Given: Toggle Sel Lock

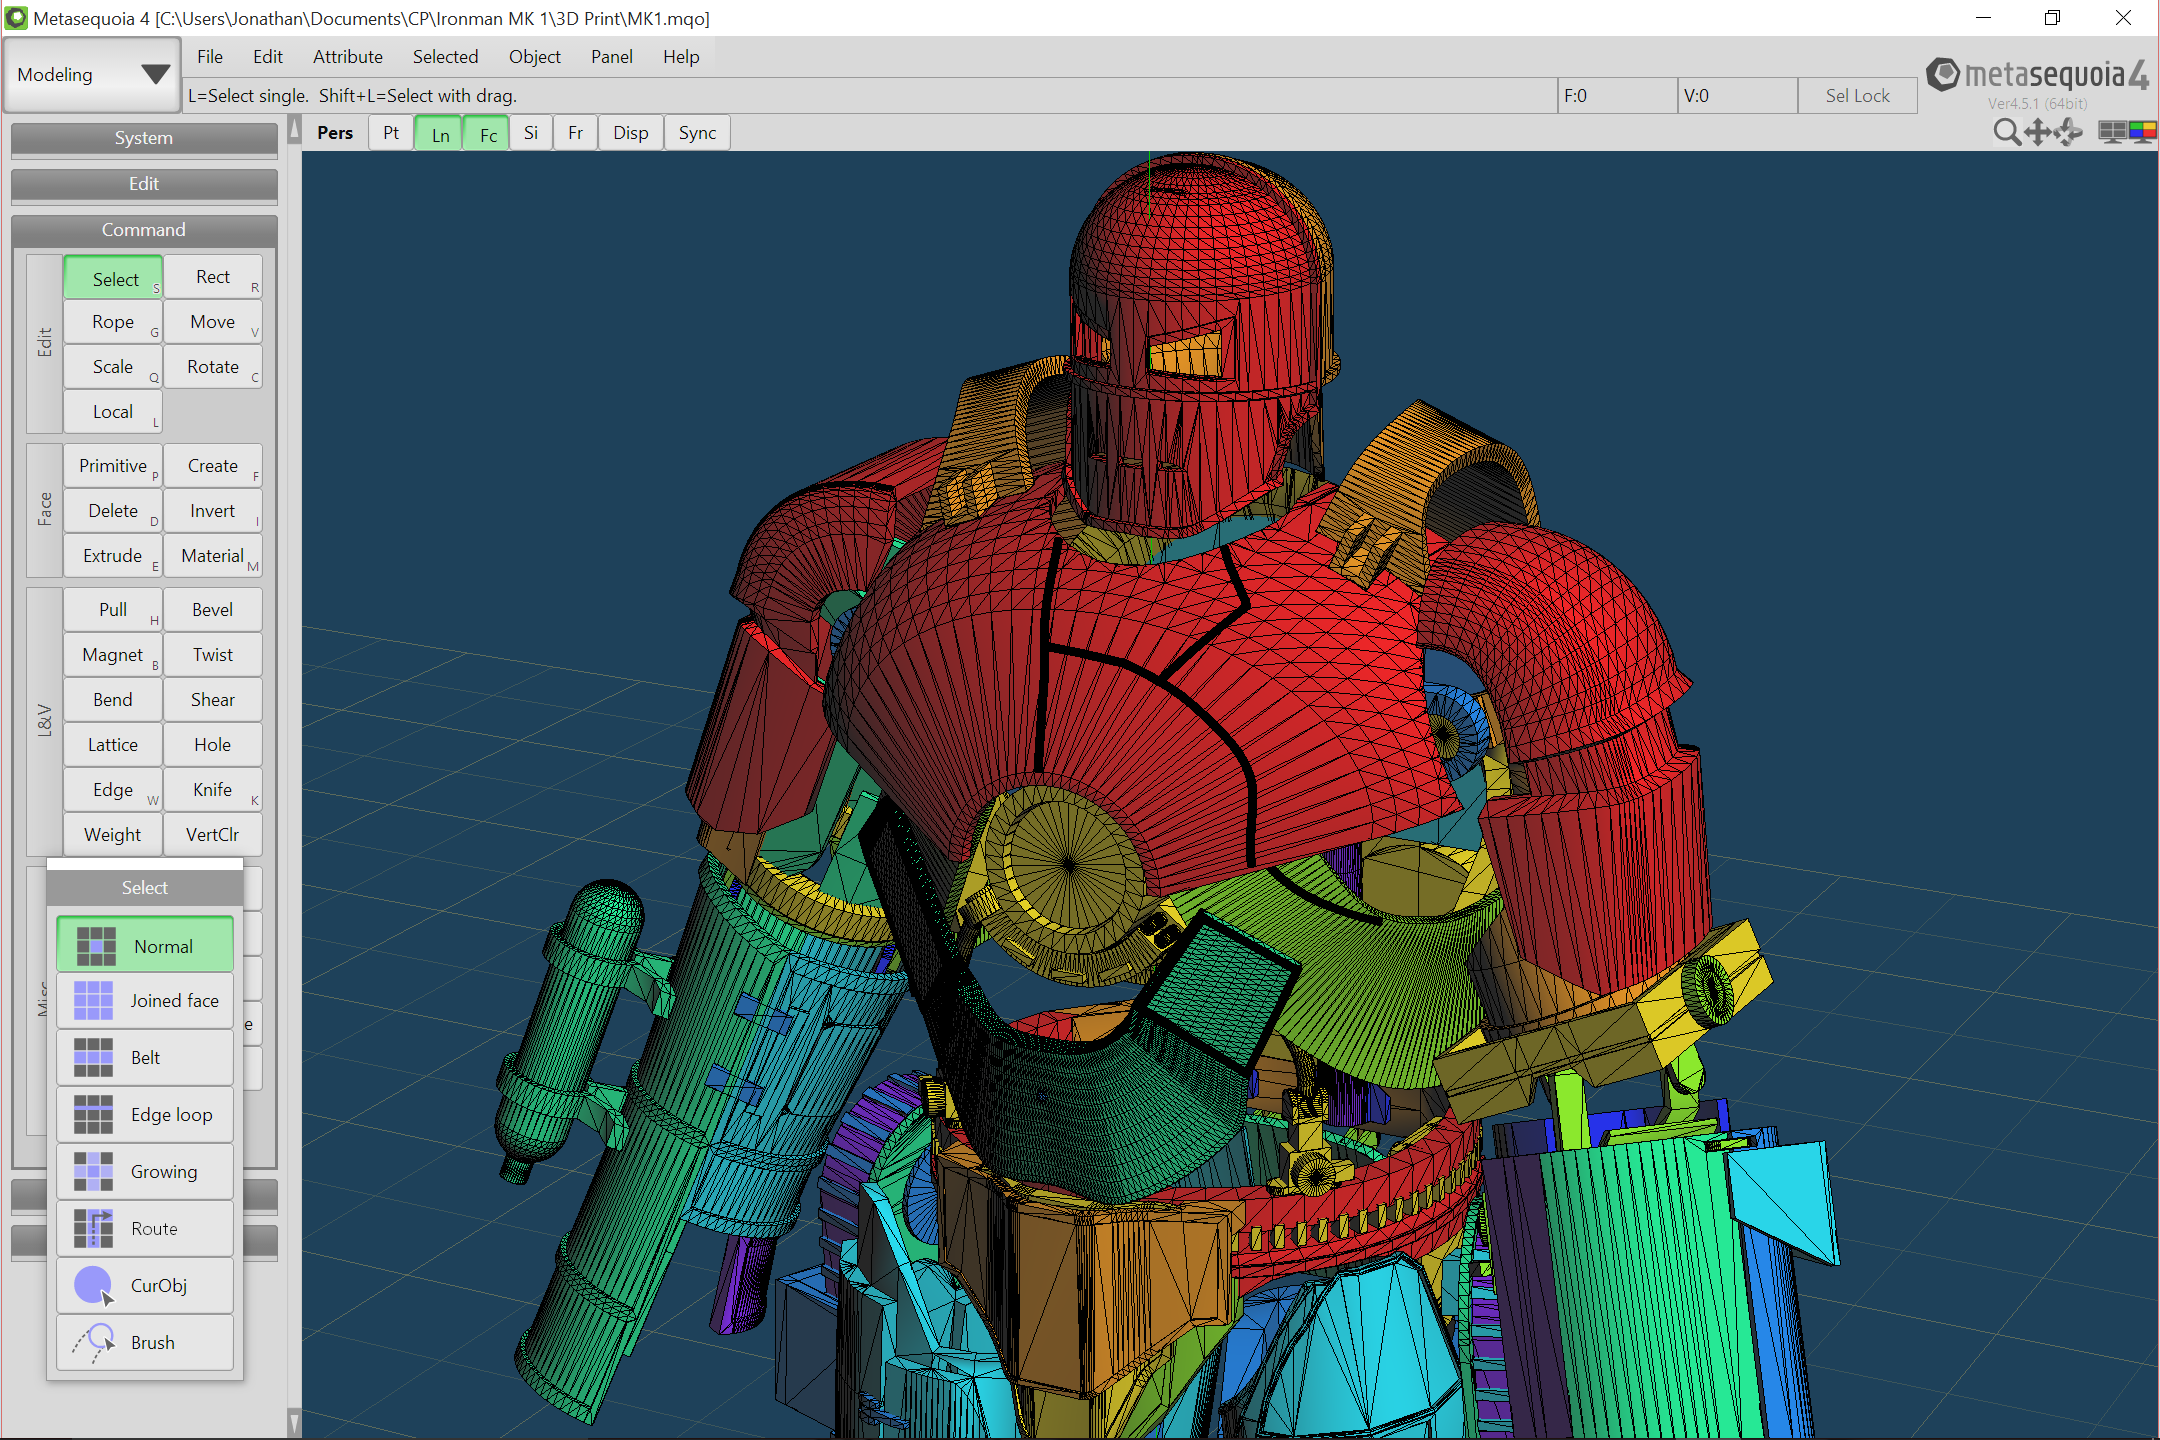Looking at the screenshot, I should (1857, 96).
